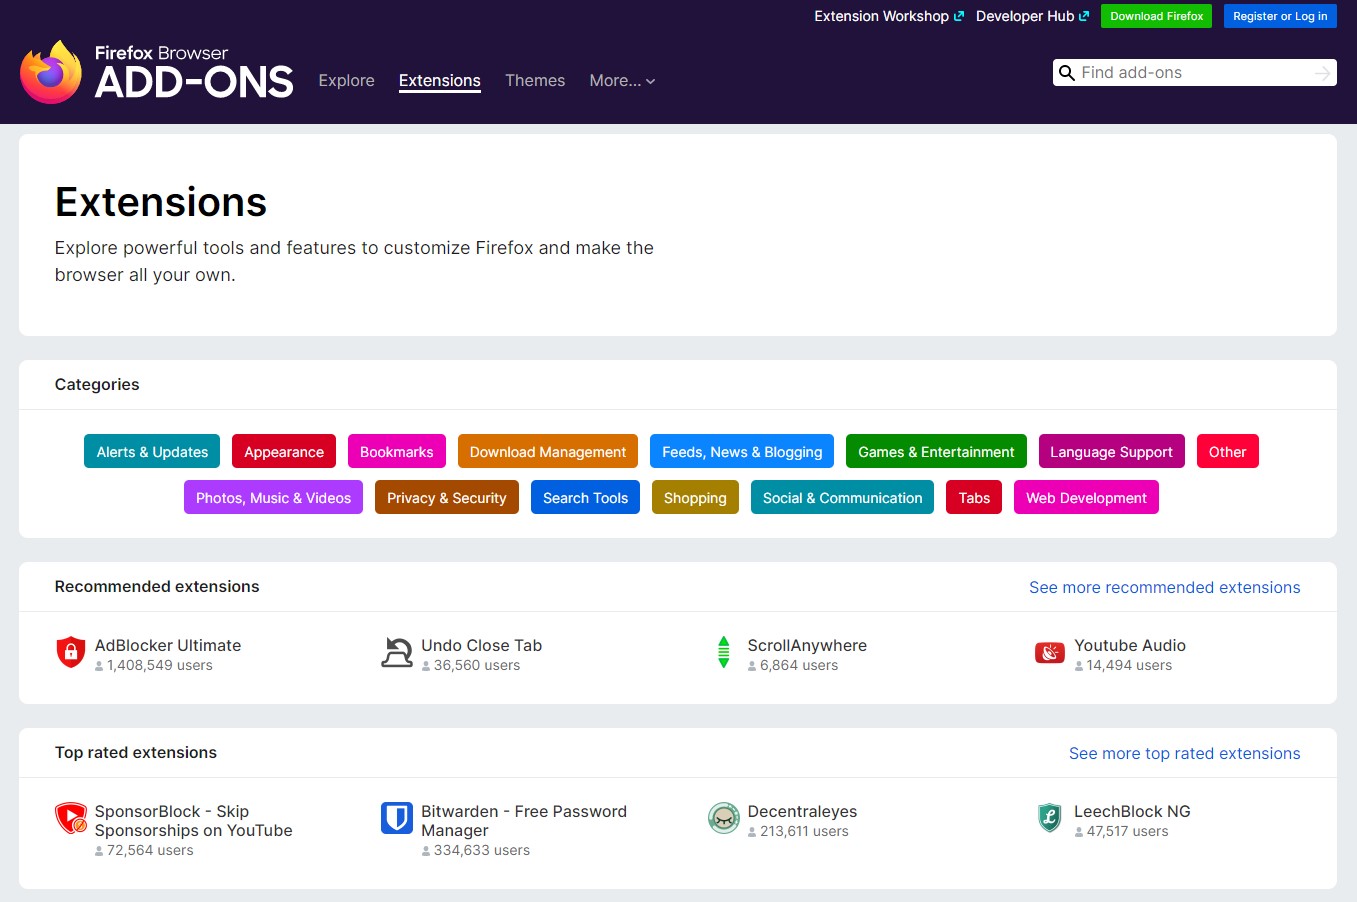Open the Youtube Audio extension icon
This screenshot has height=902, width=1357.
[1050, 653]
